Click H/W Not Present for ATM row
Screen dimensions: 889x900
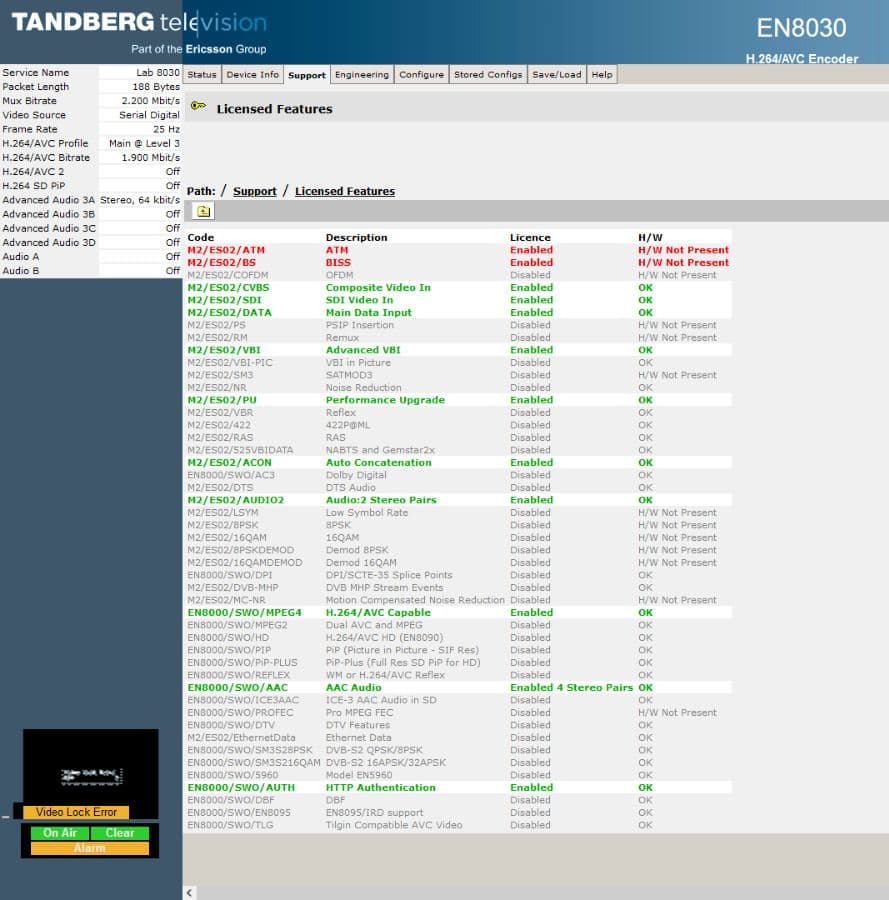[684, 250]
